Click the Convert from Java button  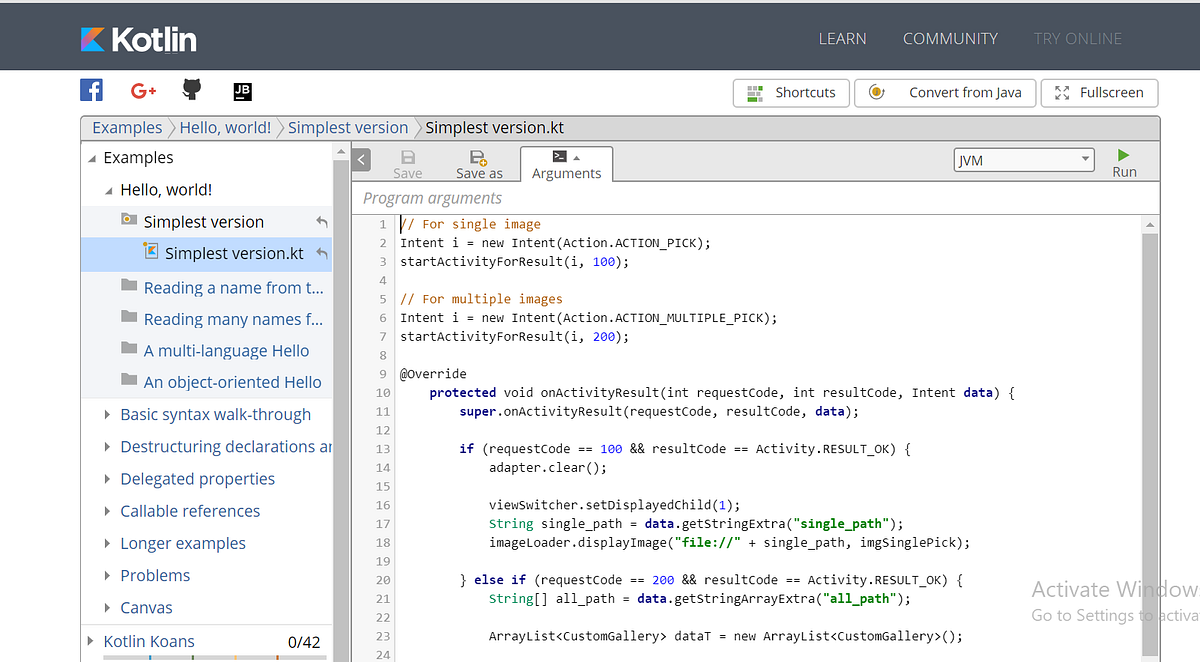coord(944,93)
